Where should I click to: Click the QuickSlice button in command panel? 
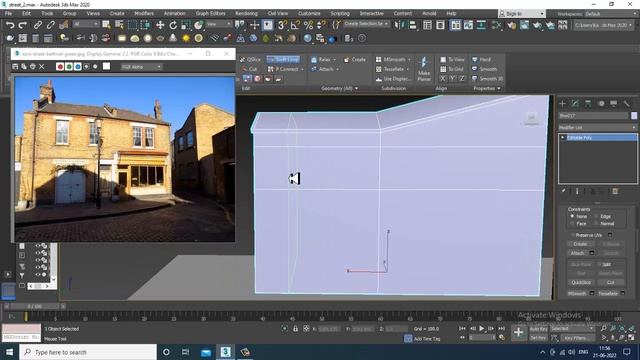(581, 282)
